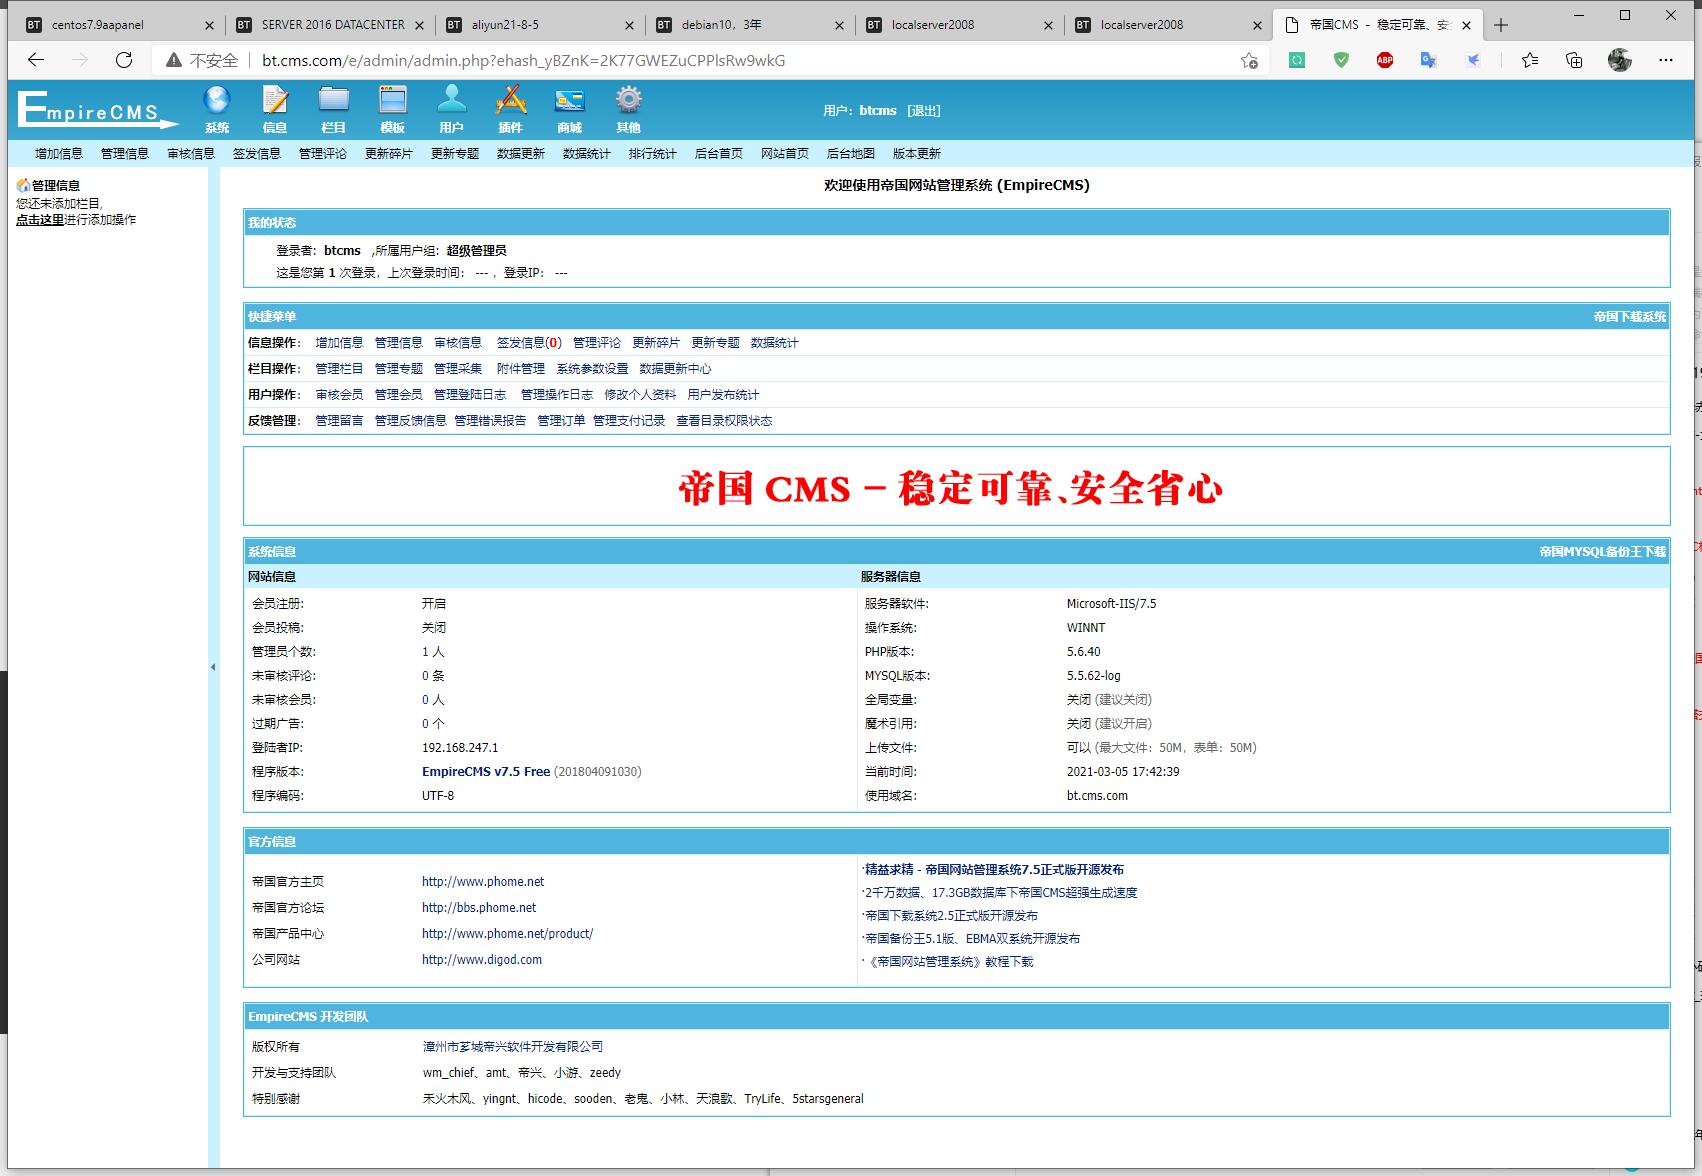This screenshot has height=1176, width=1702.
Task: Reload the page with refresh icon
Action: coord(124,60)
